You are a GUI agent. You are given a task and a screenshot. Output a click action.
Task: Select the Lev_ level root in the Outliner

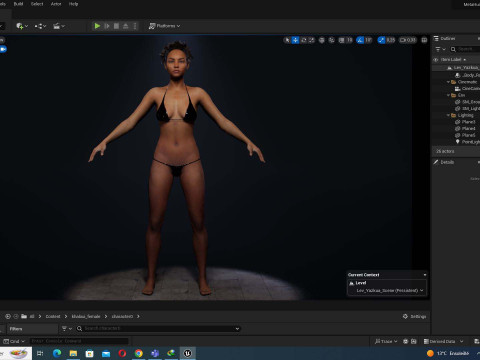coord(463,68)
